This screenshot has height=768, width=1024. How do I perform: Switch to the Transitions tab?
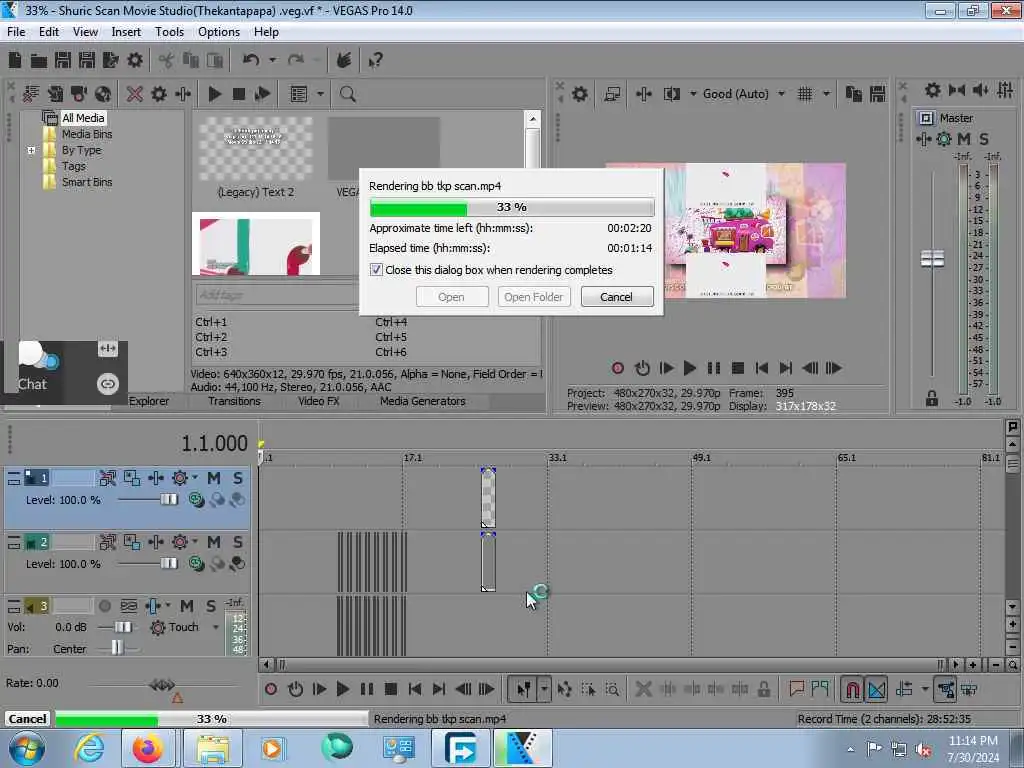(x=234, y=402)
